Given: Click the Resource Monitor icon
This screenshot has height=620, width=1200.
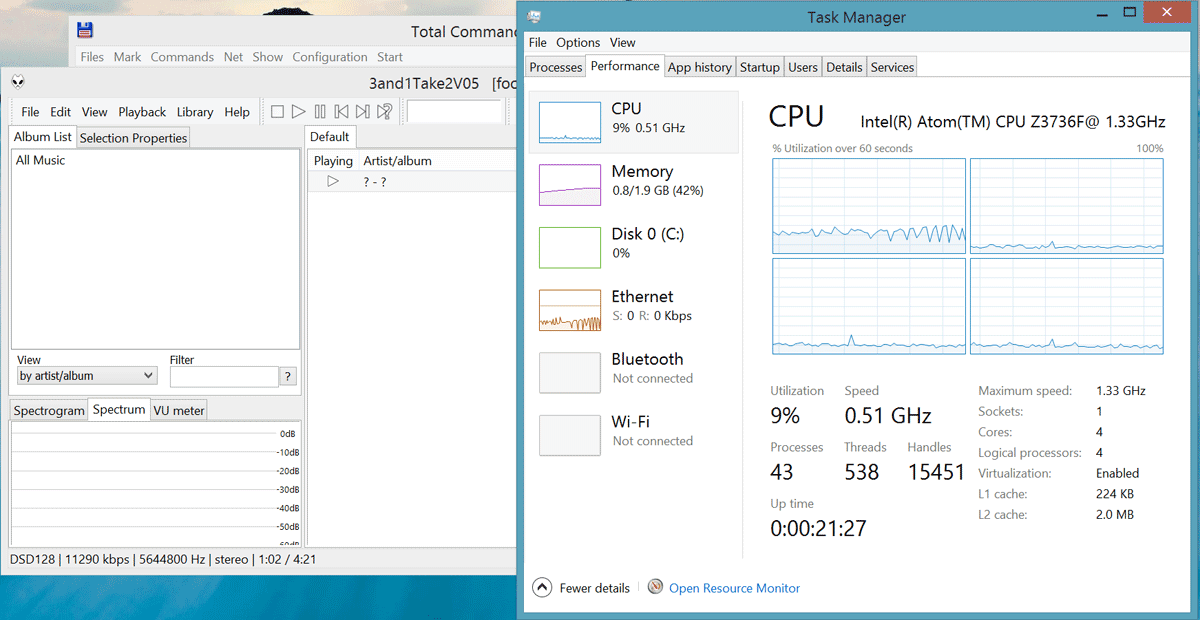Looking at the screenshot, I should tap(656, 587).
